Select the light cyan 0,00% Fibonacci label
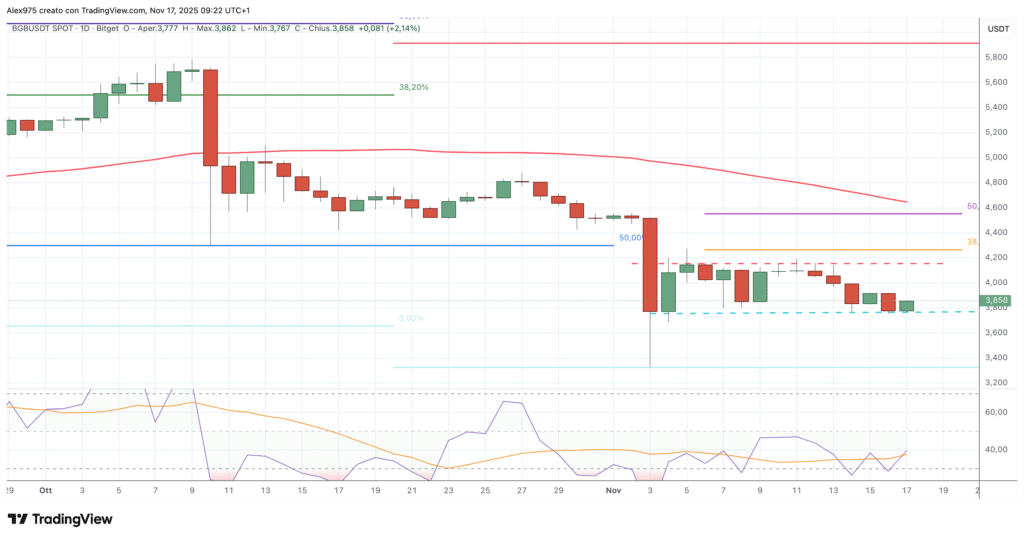The image size is (1024, 539). (411, 318)
